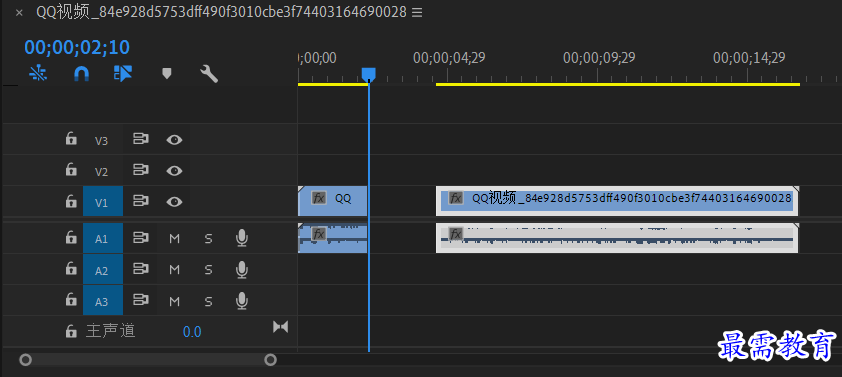Select the first audio clip on A1
The width and height of the screenshot is (842, 377).
333,238
